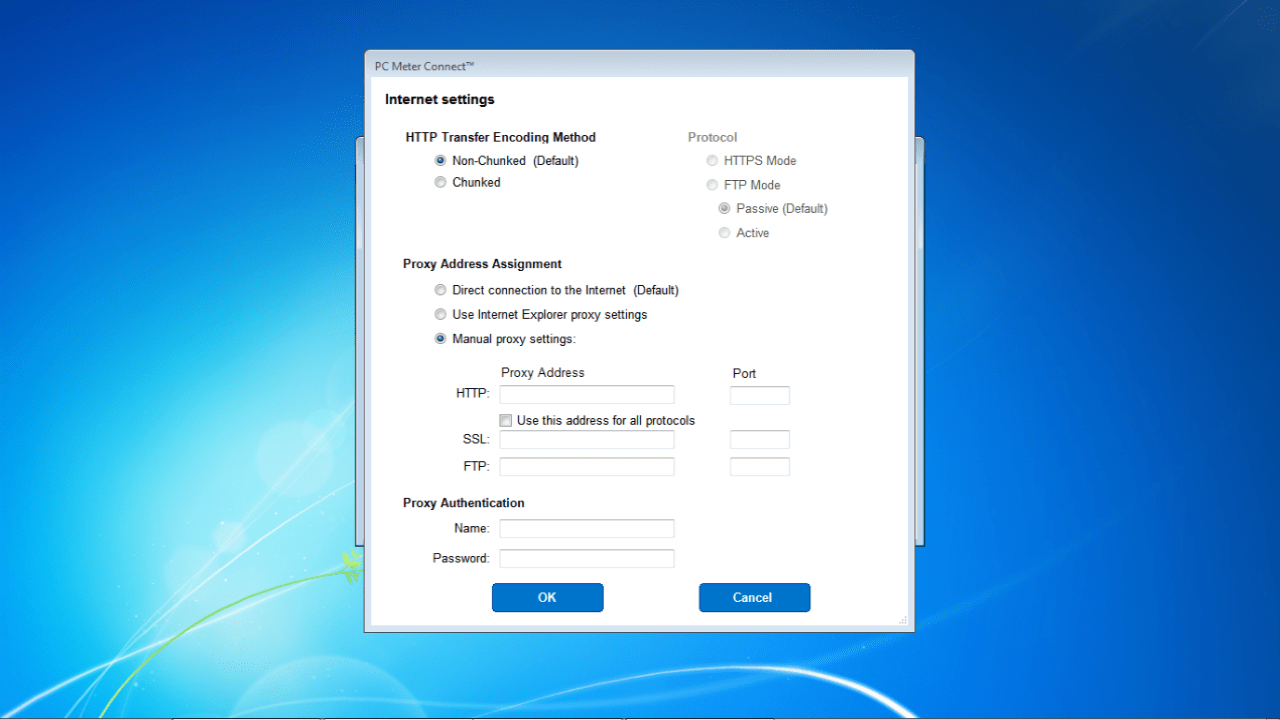The height and width of the screenshot is (720, 1280).
Task: Click the Proxy Authentication heading
Action: (464, 503)
